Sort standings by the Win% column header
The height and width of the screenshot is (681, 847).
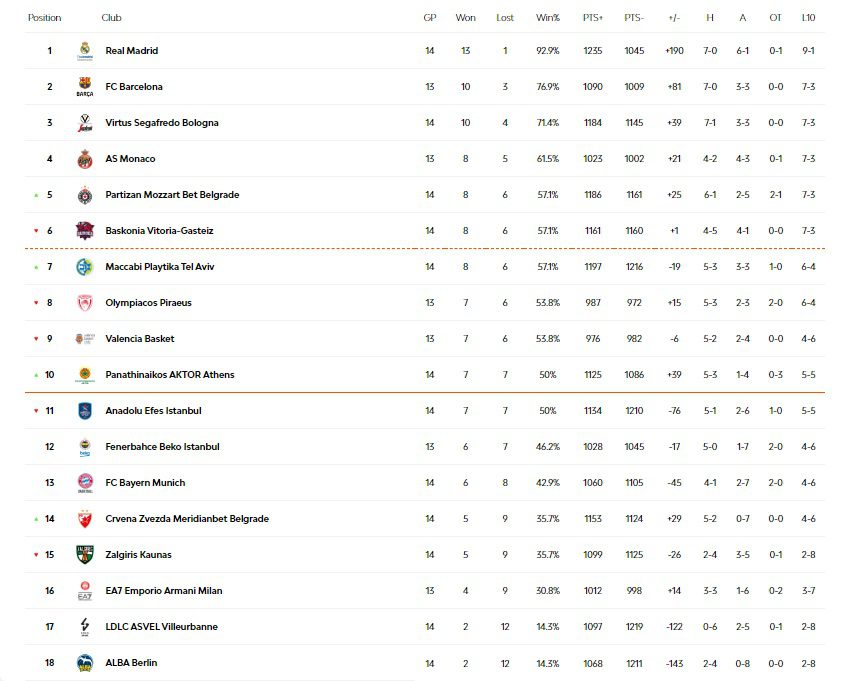[x=548, y=18]
